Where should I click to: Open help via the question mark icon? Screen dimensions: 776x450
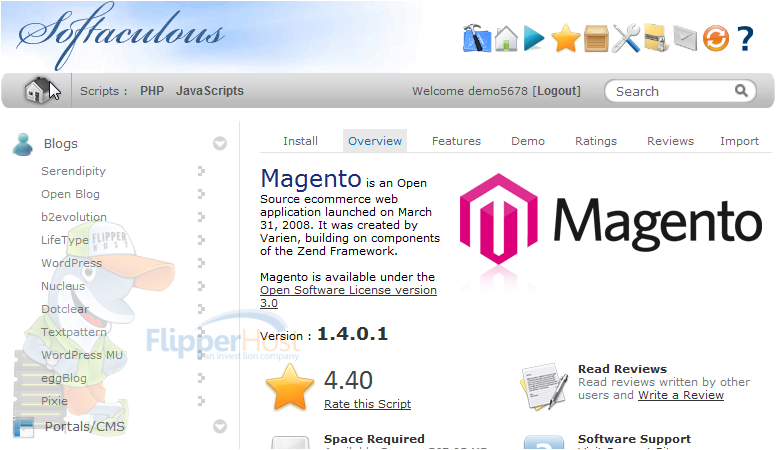745,39
